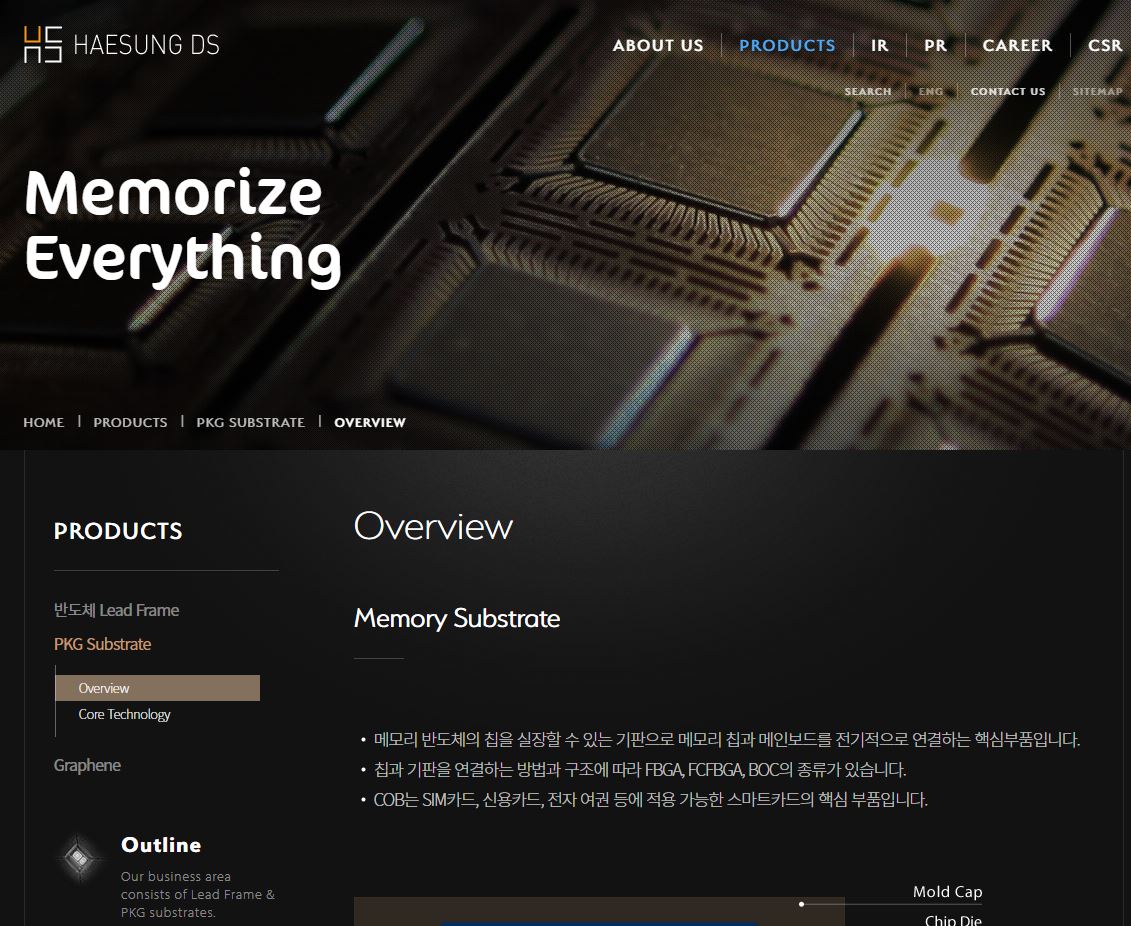Click OVERVIEW in the breadcrumb
This screenshot has height=926, width=1131.
(x=370, y=423)
